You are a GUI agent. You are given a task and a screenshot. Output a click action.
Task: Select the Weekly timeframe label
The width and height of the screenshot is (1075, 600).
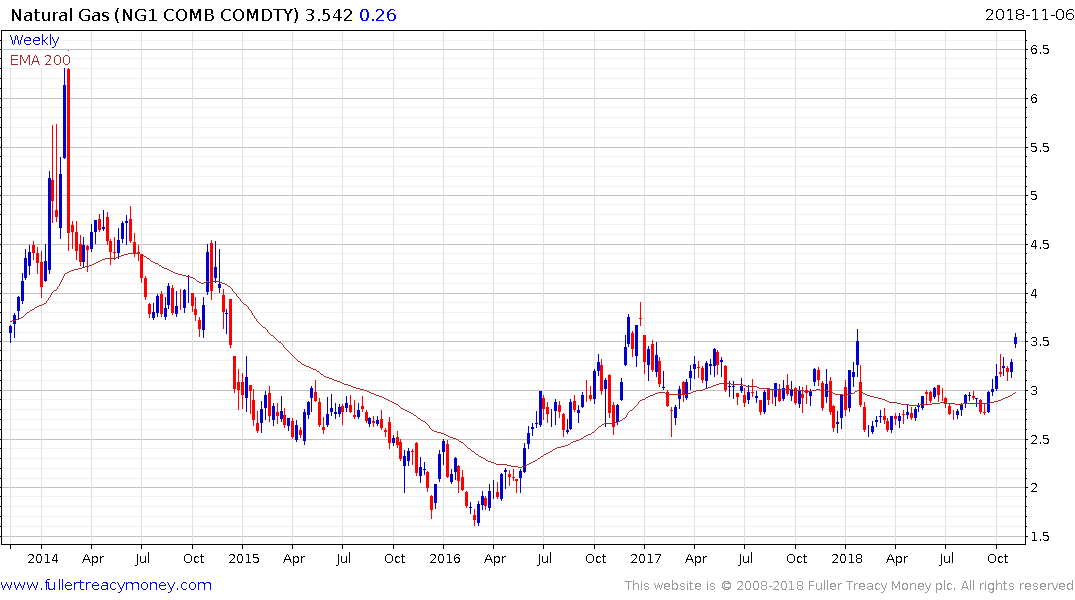coord(34,40)
